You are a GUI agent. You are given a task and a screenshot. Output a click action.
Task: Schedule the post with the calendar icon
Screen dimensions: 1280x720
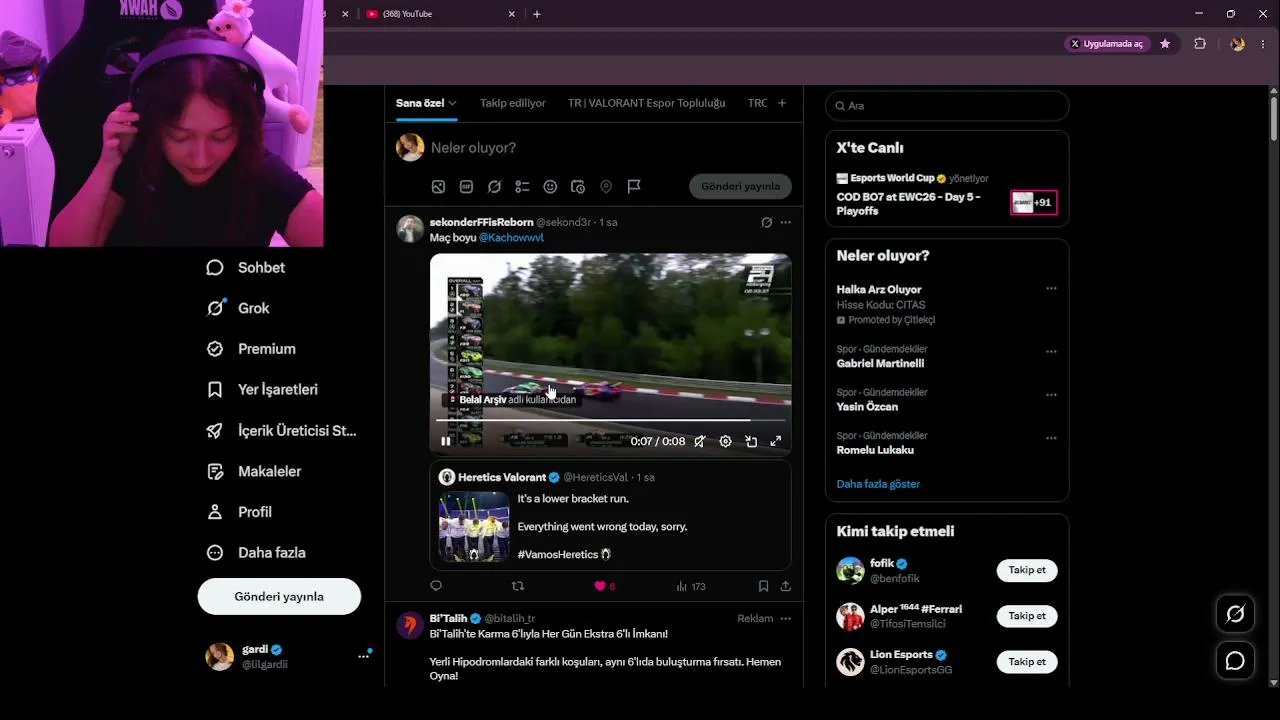578,187
